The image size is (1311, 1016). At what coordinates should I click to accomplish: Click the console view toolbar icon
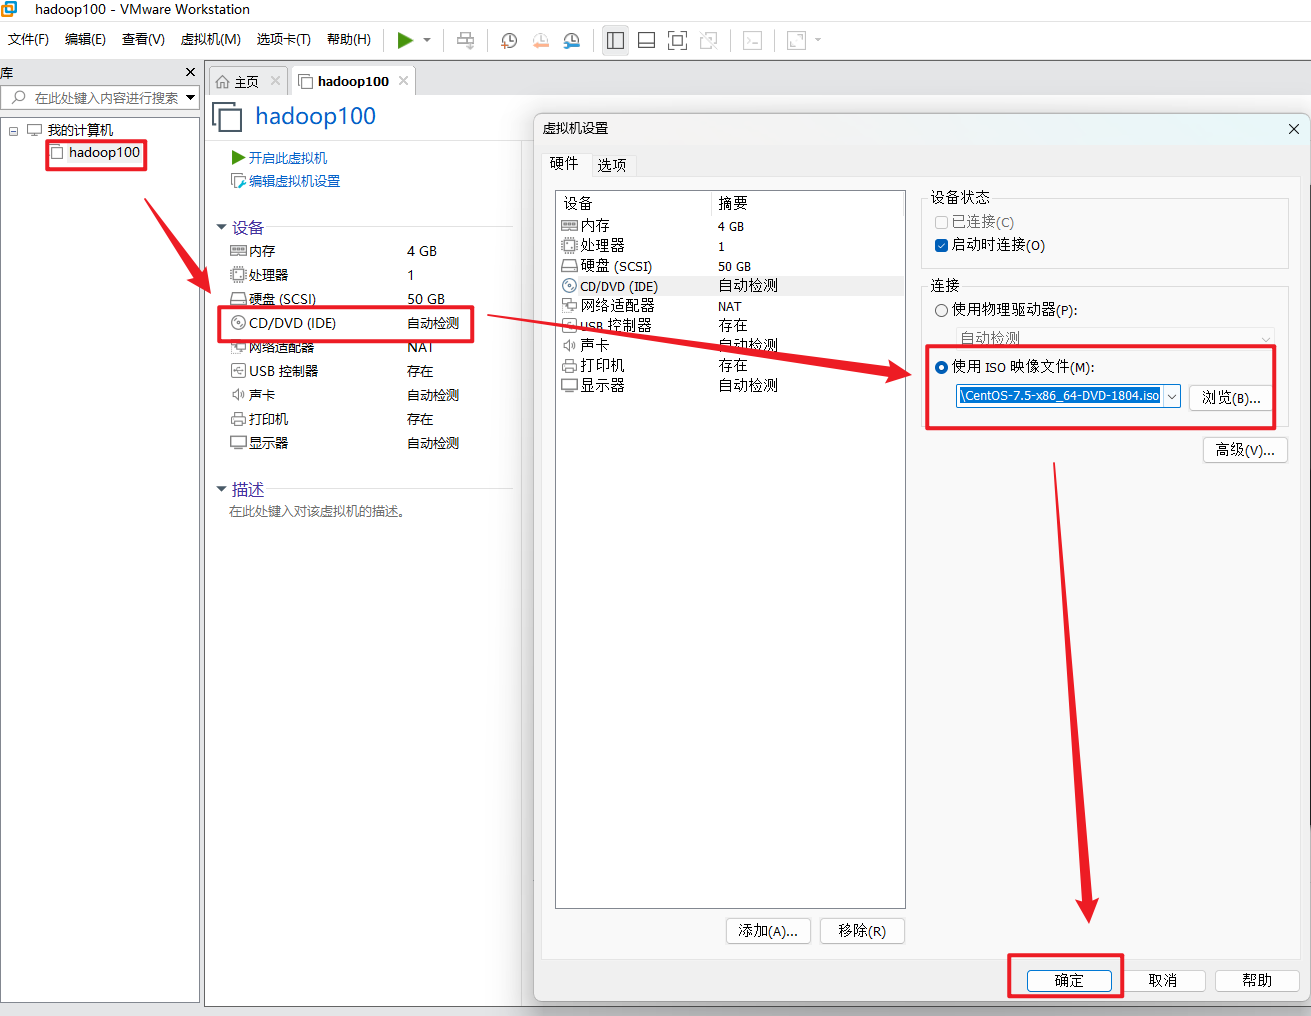[753, 40]
